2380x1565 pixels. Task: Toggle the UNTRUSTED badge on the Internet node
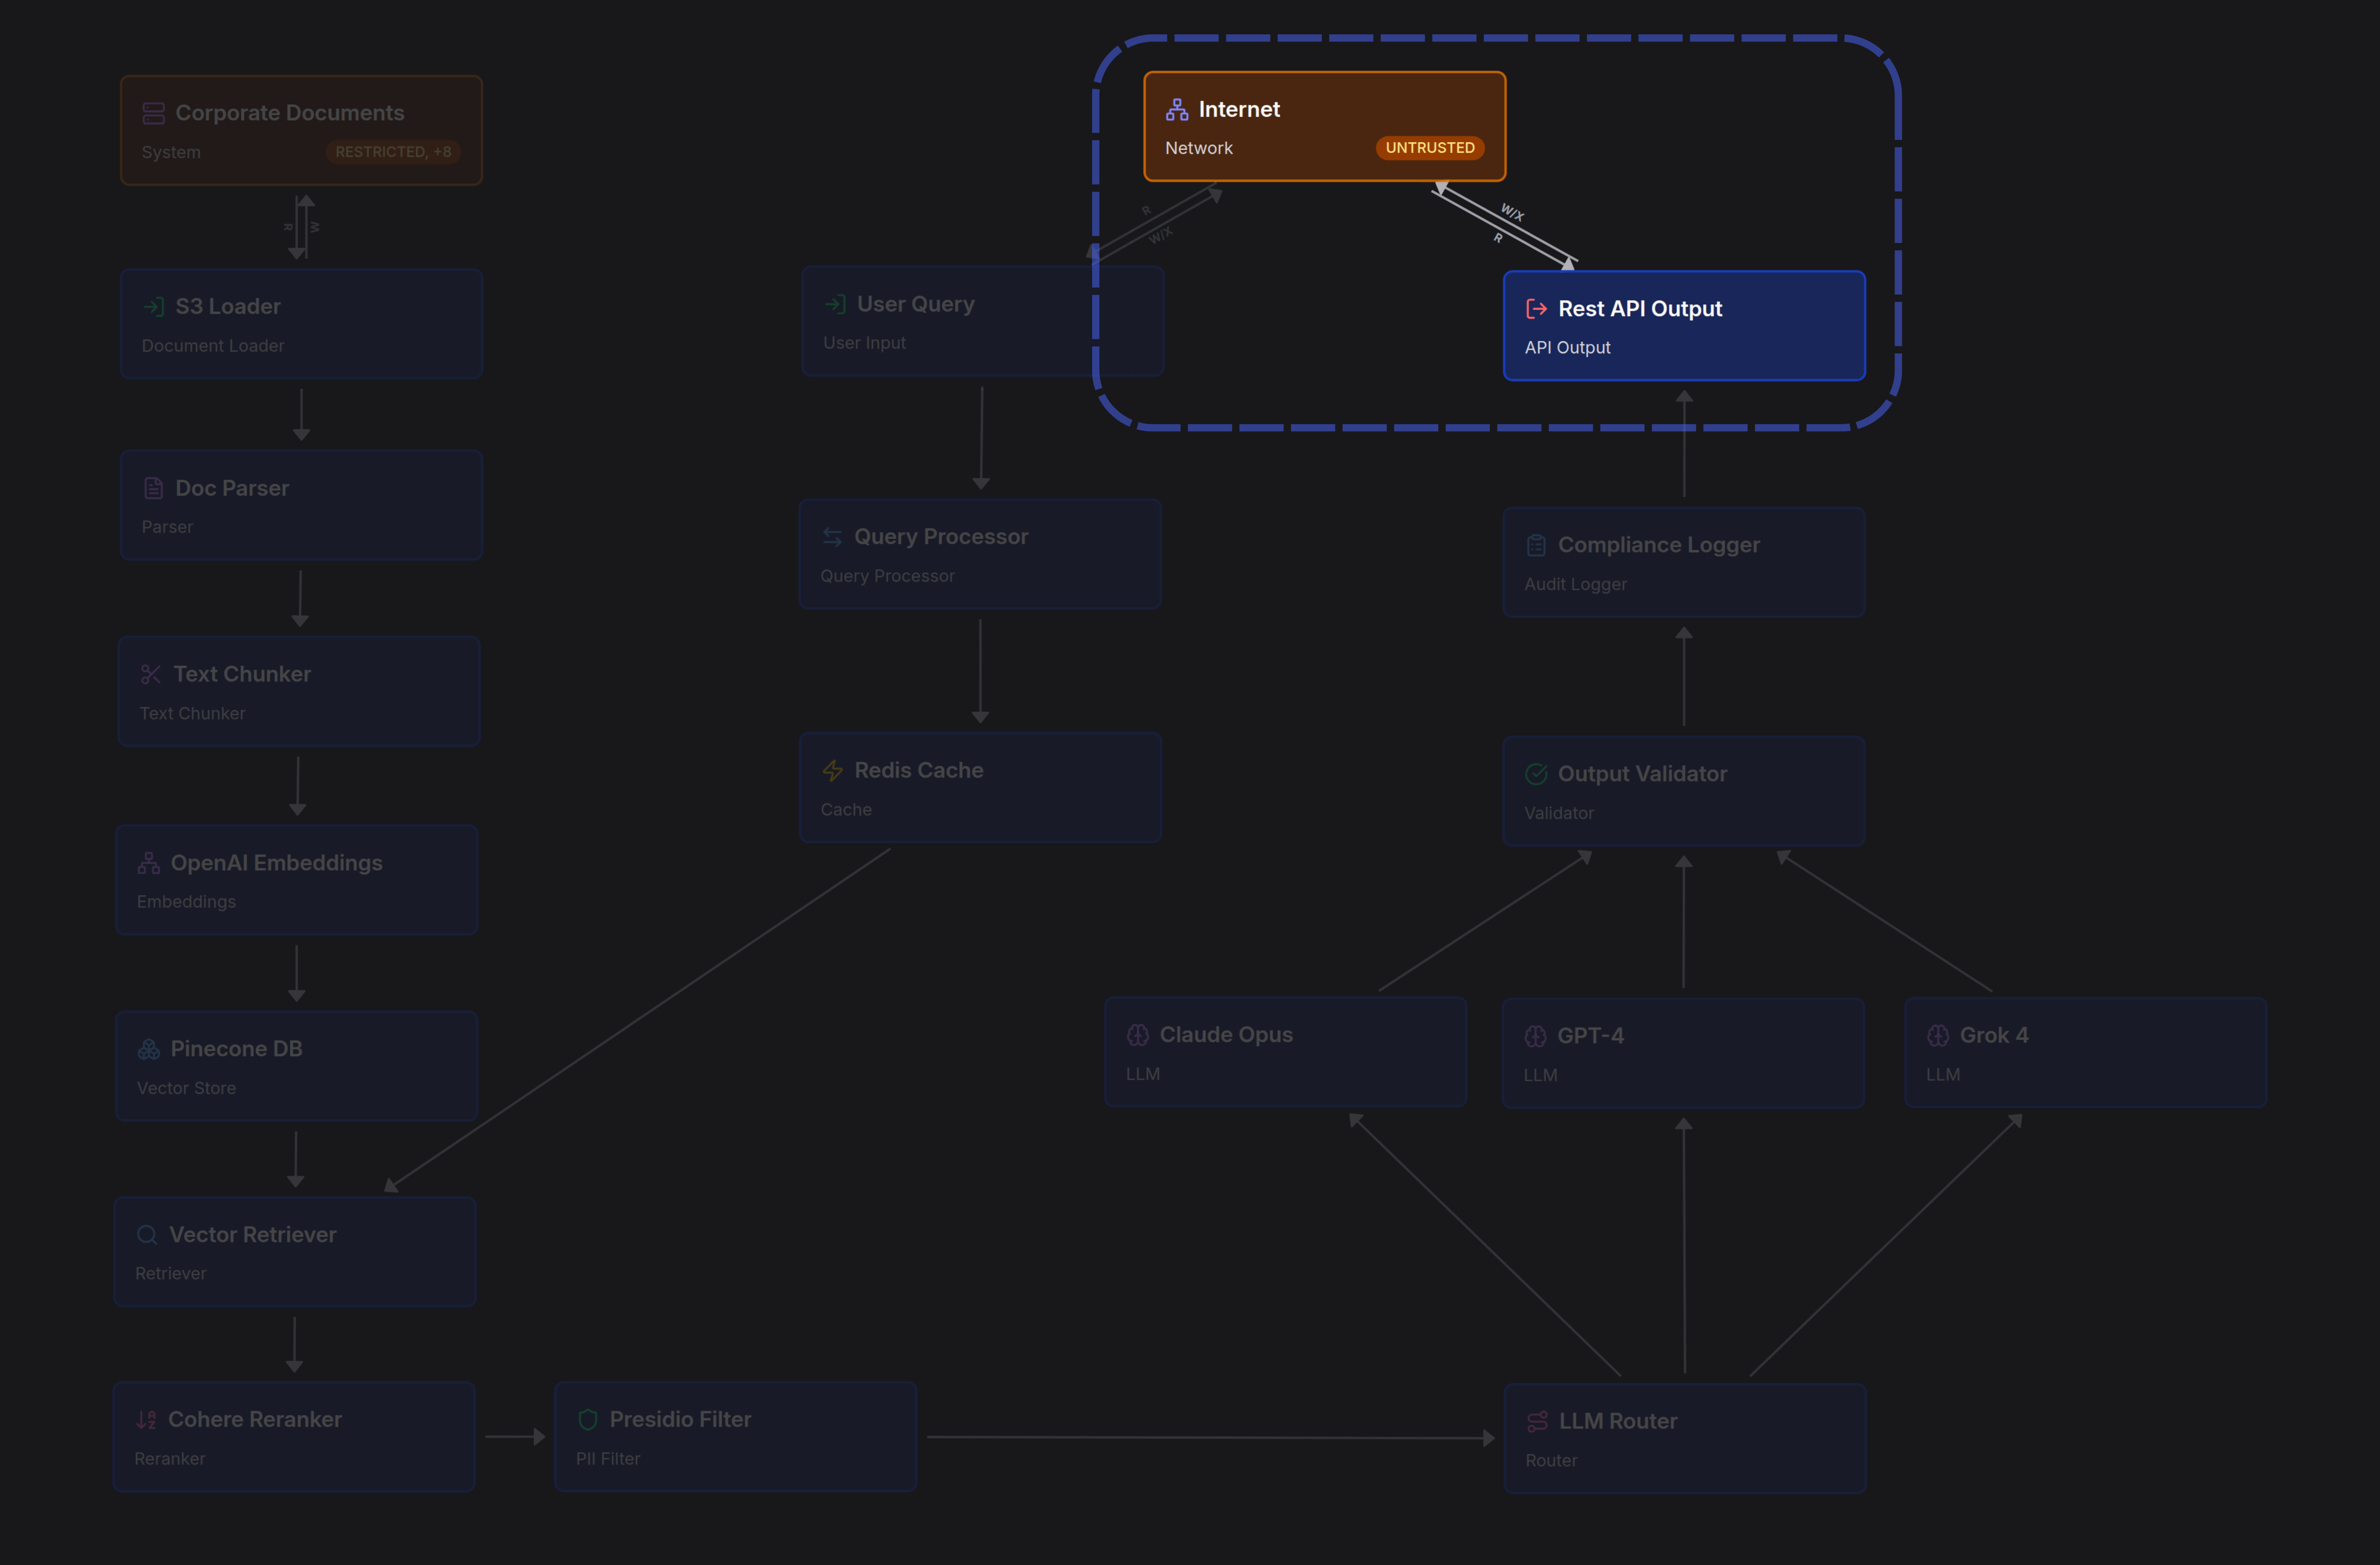pos(1430,147)
